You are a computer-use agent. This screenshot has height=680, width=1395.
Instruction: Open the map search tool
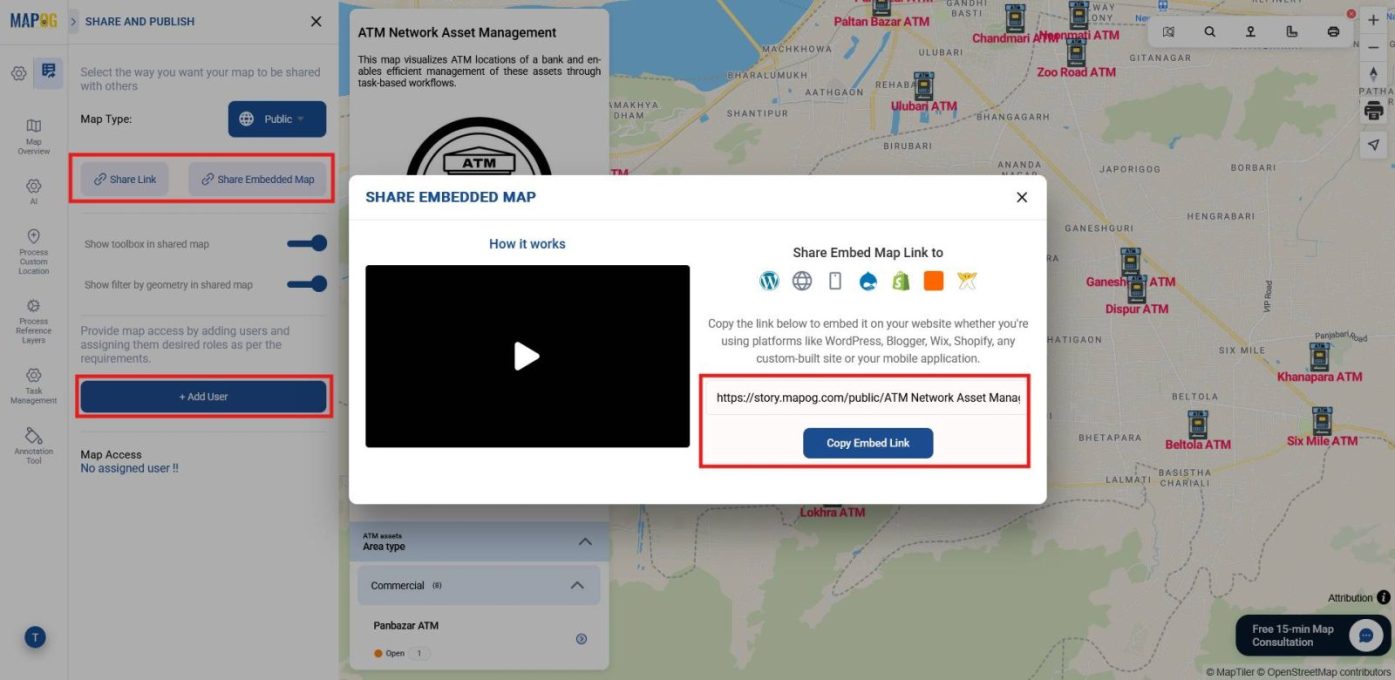[1209, 31]
